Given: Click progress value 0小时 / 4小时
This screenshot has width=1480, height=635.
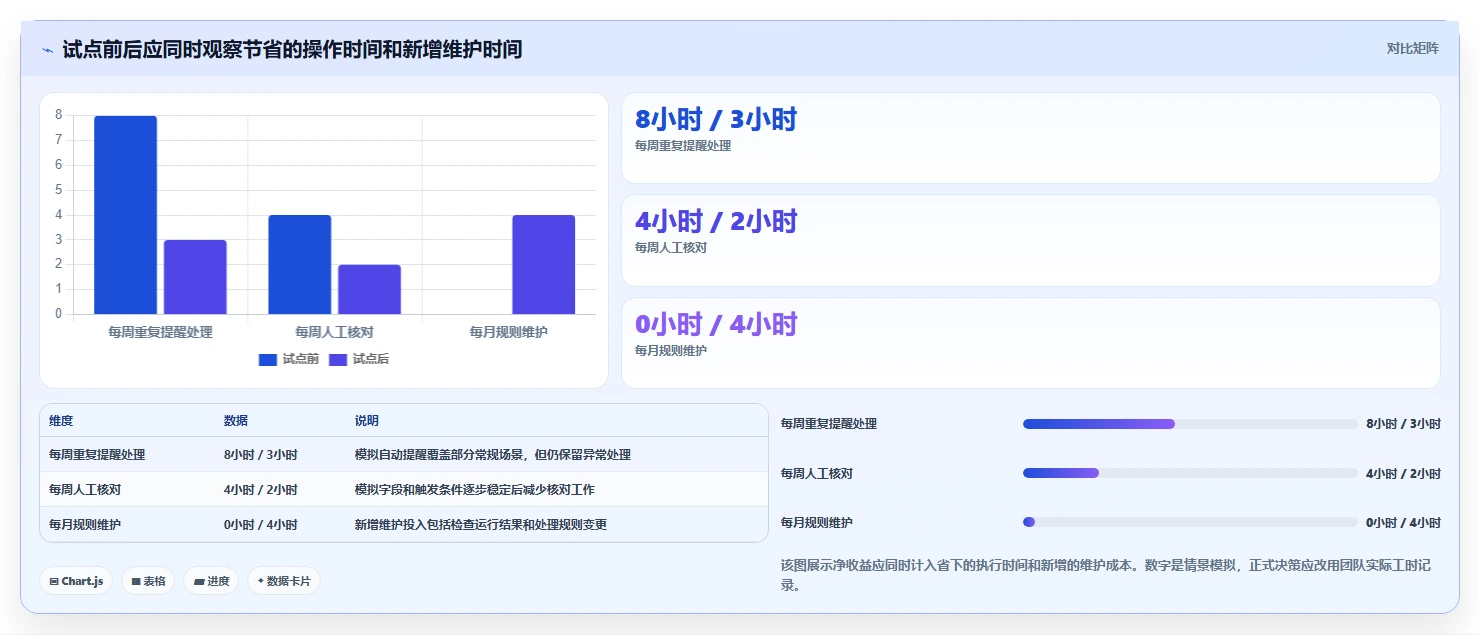Looking at the screenshot, I should 1403,522.
